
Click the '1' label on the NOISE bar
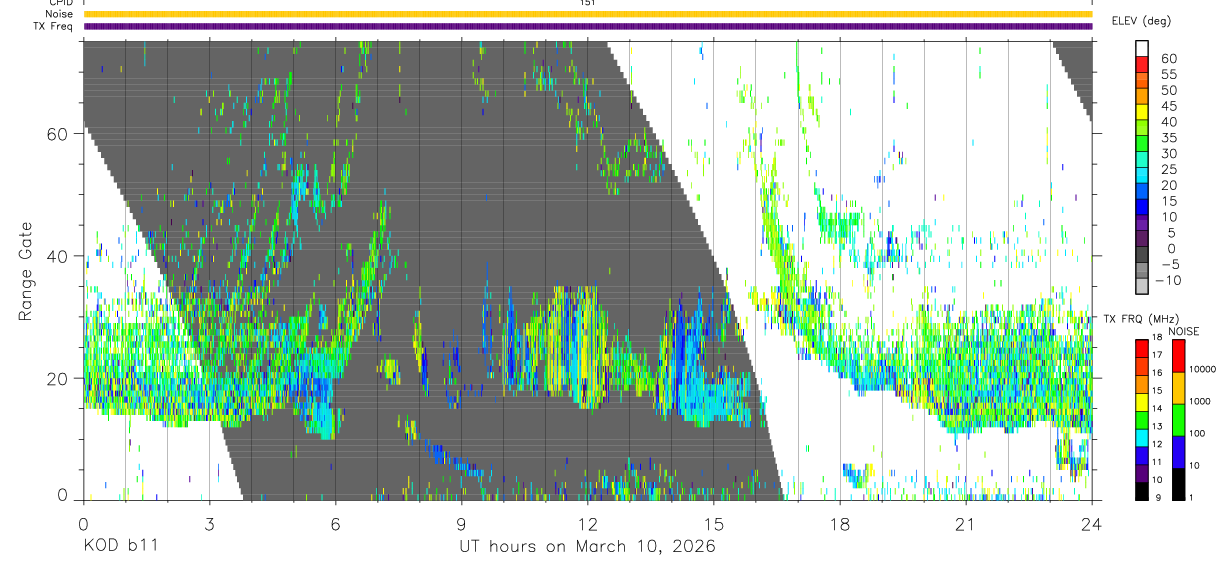click(1191, 498)
